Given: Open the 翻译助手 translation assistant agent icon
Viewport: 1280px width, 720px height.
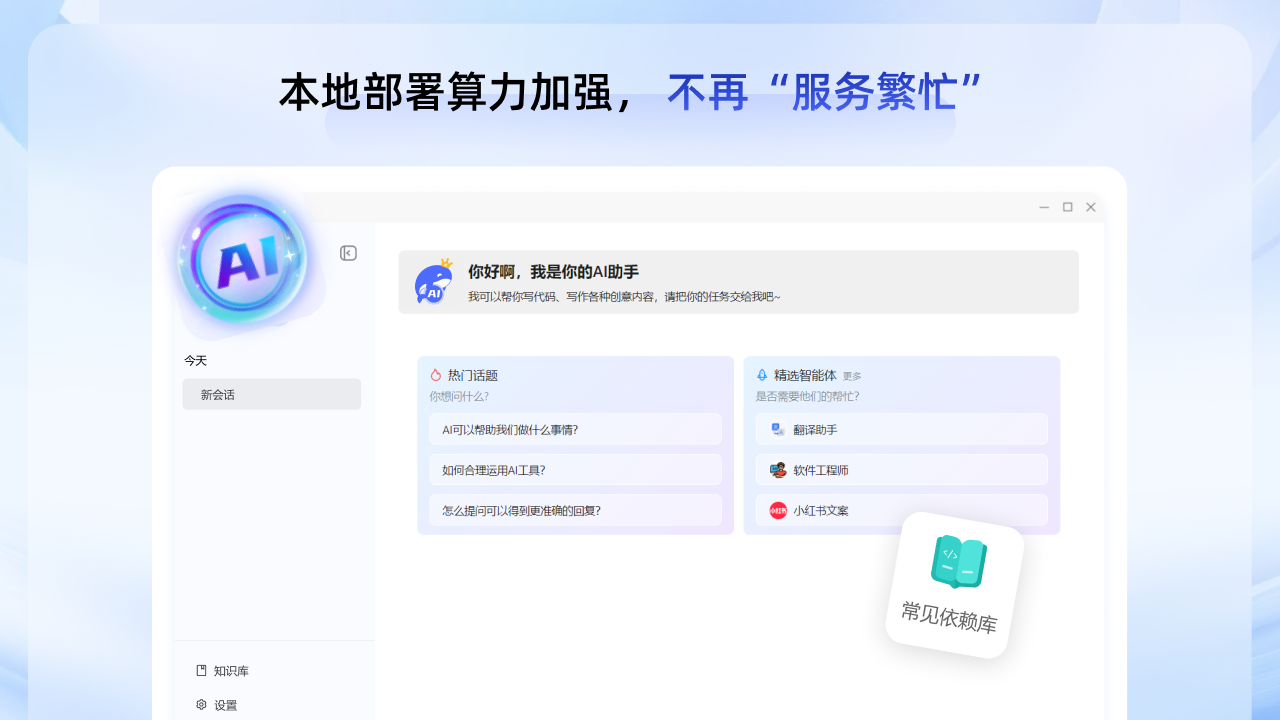Looking at the screenshot, I should click(x=777, y=429).
